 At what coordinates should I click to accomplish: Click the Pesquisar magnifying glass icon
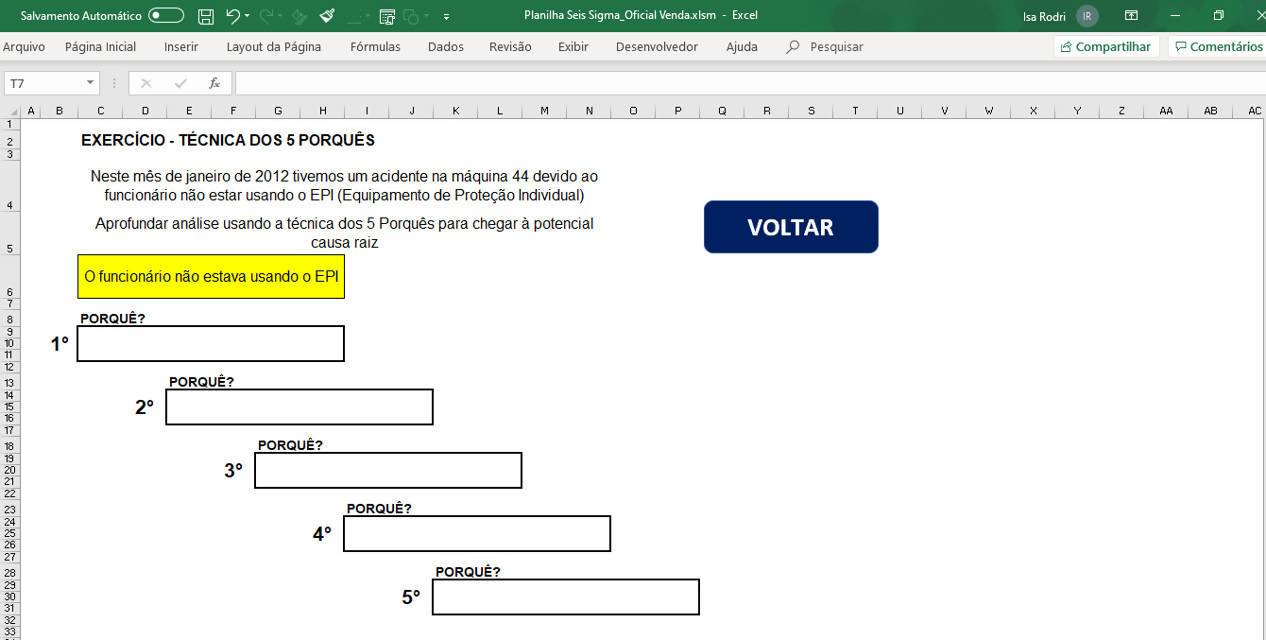pos(793,47)
